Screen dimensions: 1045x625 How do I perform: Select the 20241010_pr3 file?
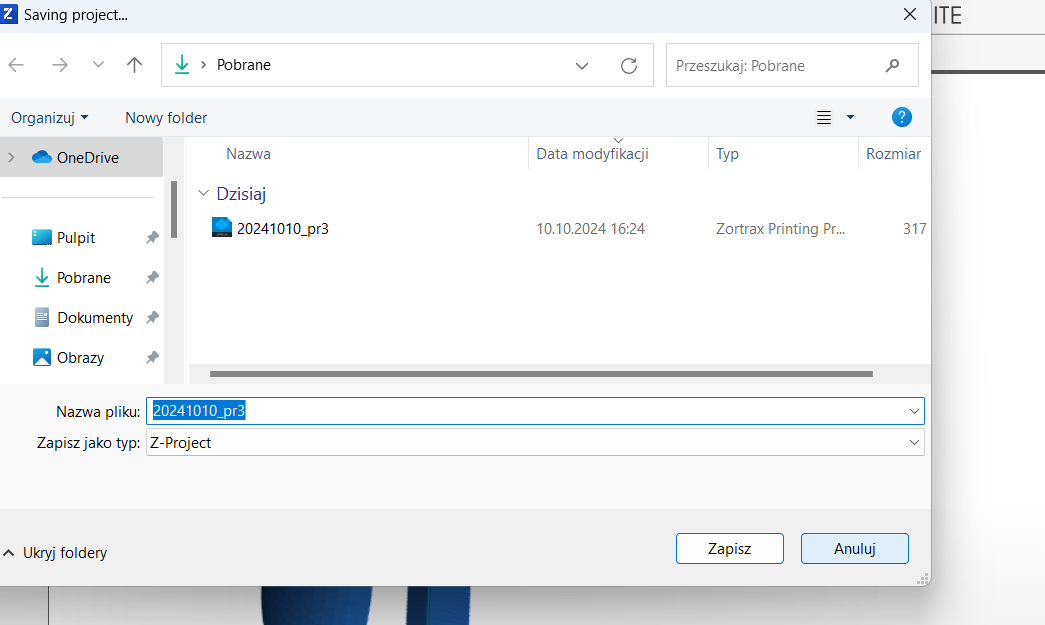point(283,229)
